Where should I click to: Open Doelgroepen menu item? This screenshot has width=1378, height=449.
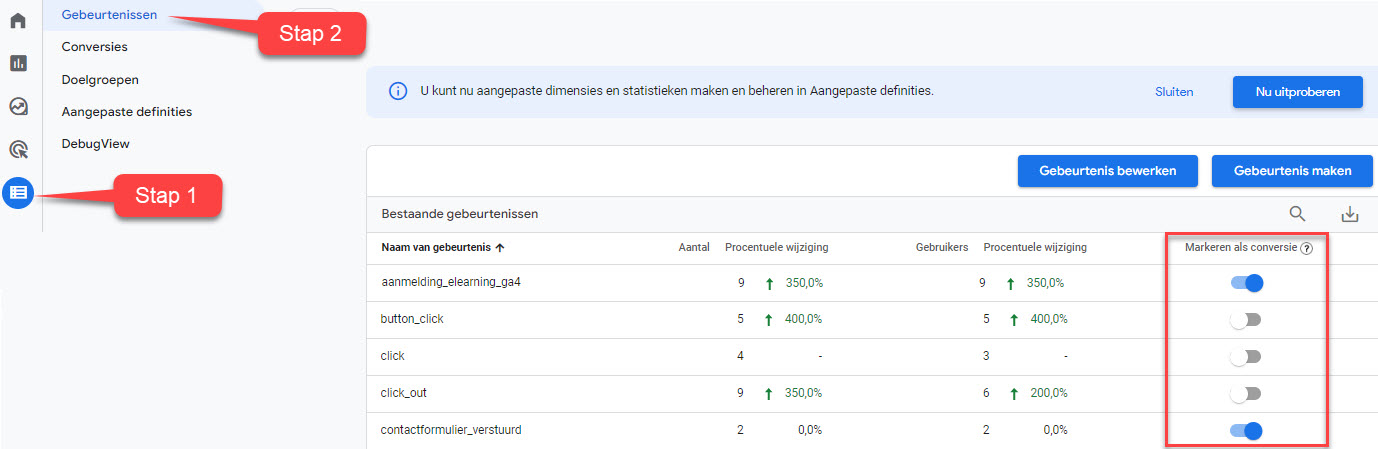point(100,79)
